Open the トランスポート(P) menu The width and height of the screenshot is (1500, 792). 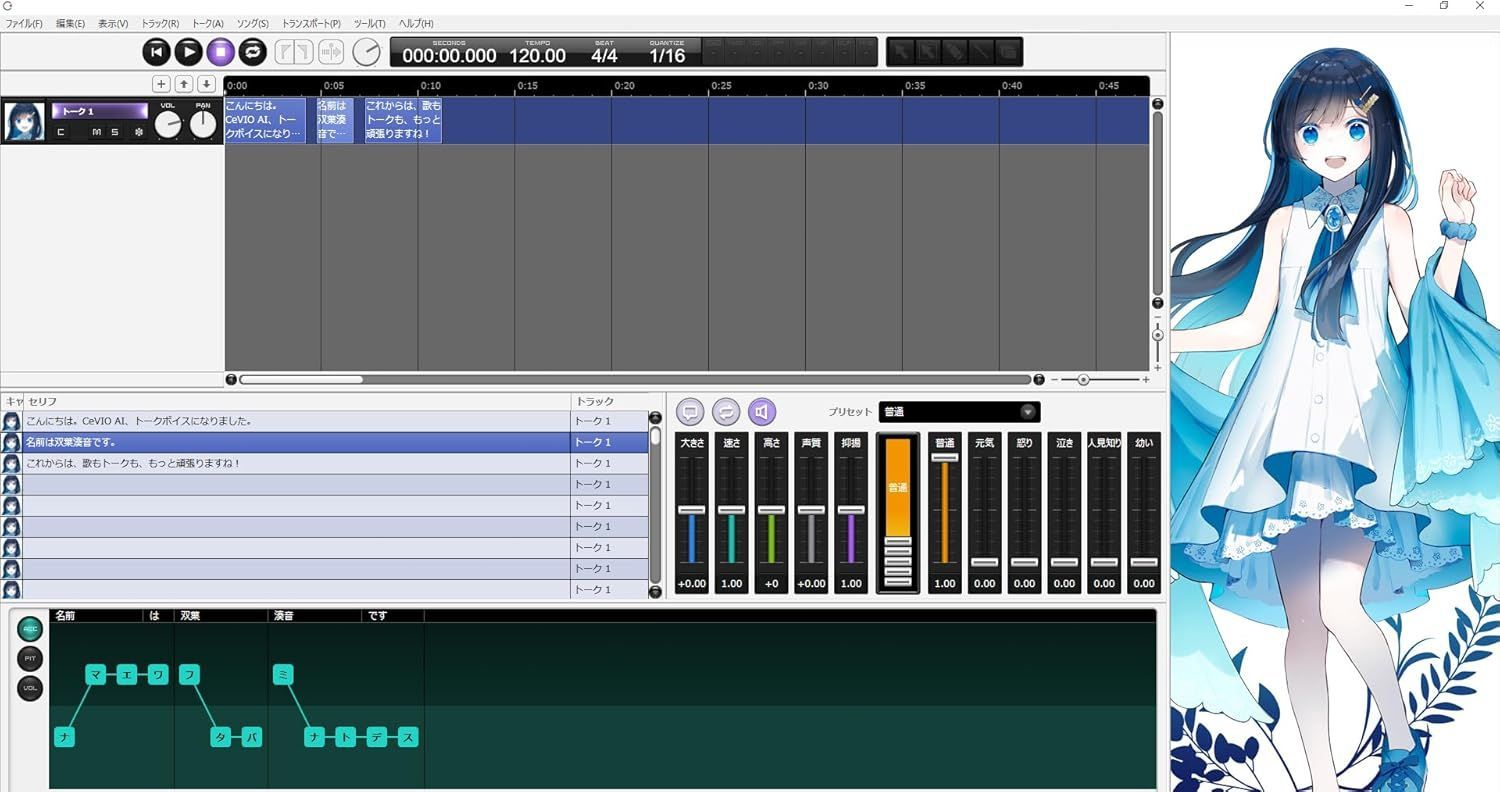pyautogui.click(x=311, y=23)
